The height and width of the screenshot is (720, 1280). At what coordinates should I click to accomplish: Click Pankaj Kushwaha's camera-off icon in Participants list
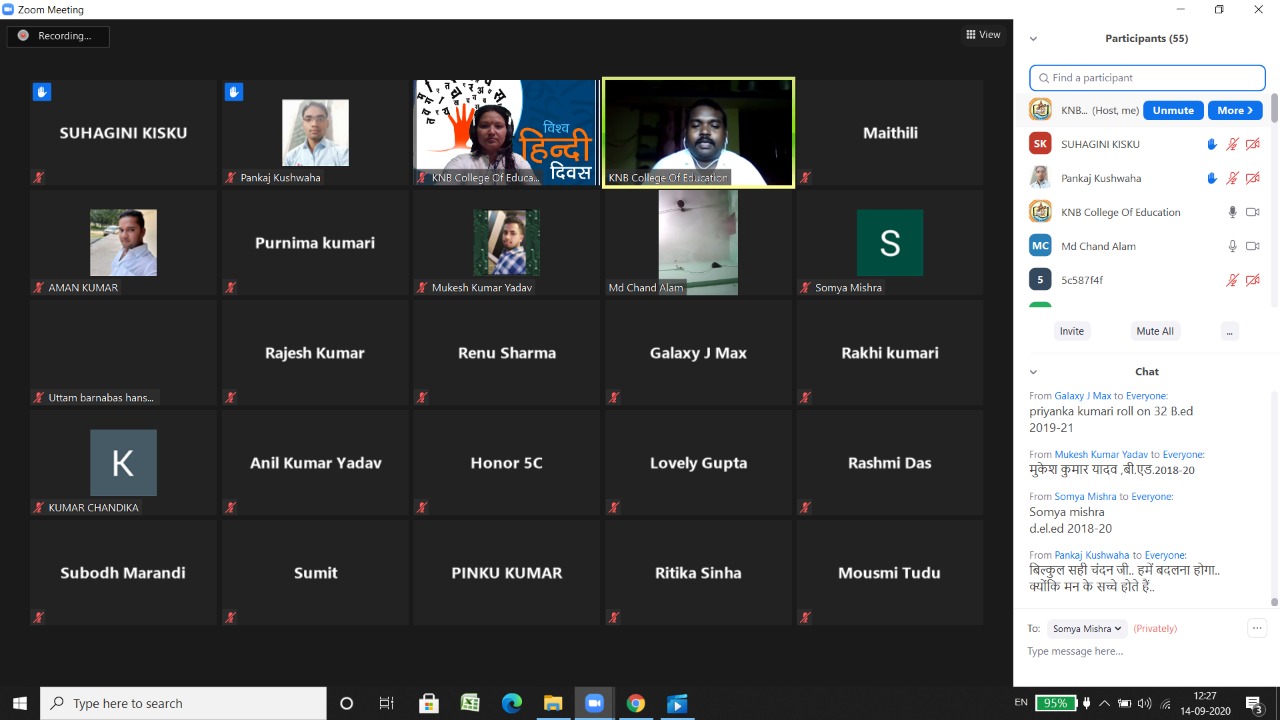(1252, 178)
